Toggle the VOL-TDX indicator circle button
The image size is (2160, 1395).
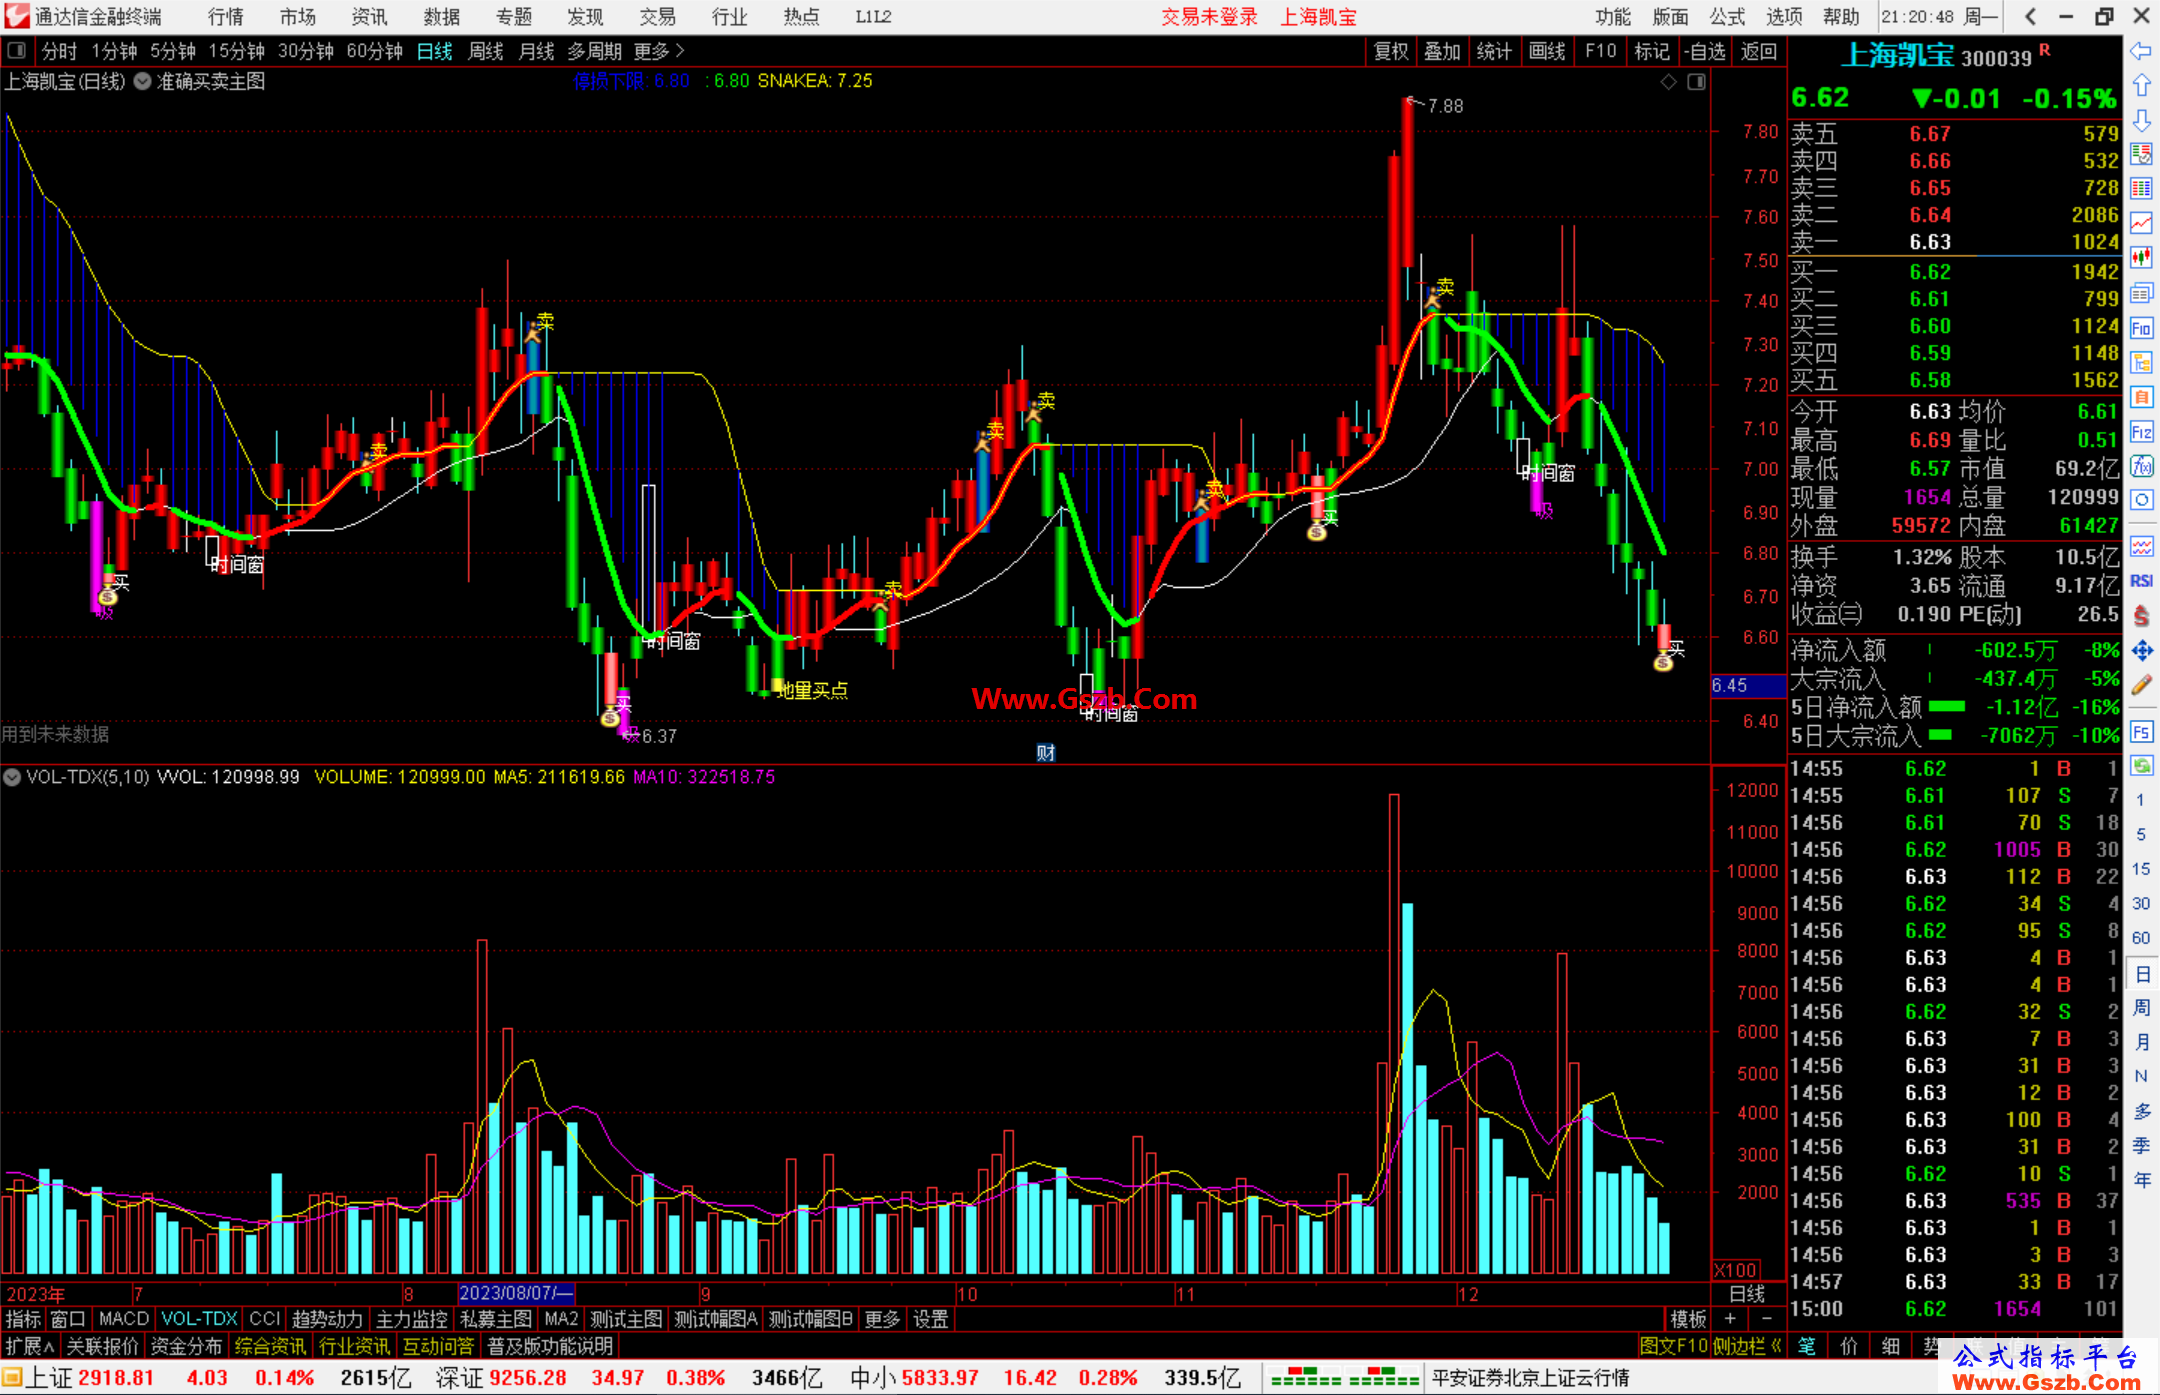[x=12, y=777]
